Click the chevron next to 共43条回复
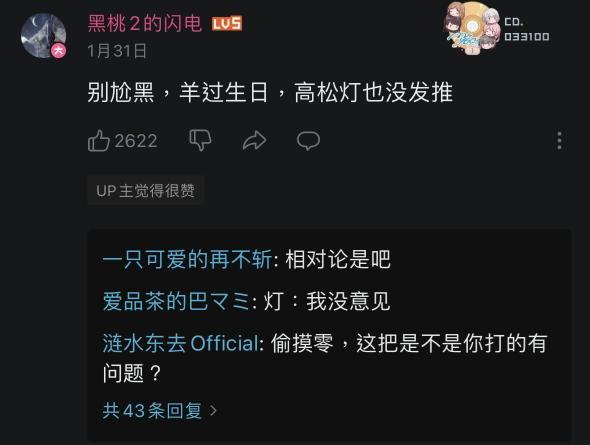The width and height of the screenshot is (590, 445). click(x=213, y=410)
